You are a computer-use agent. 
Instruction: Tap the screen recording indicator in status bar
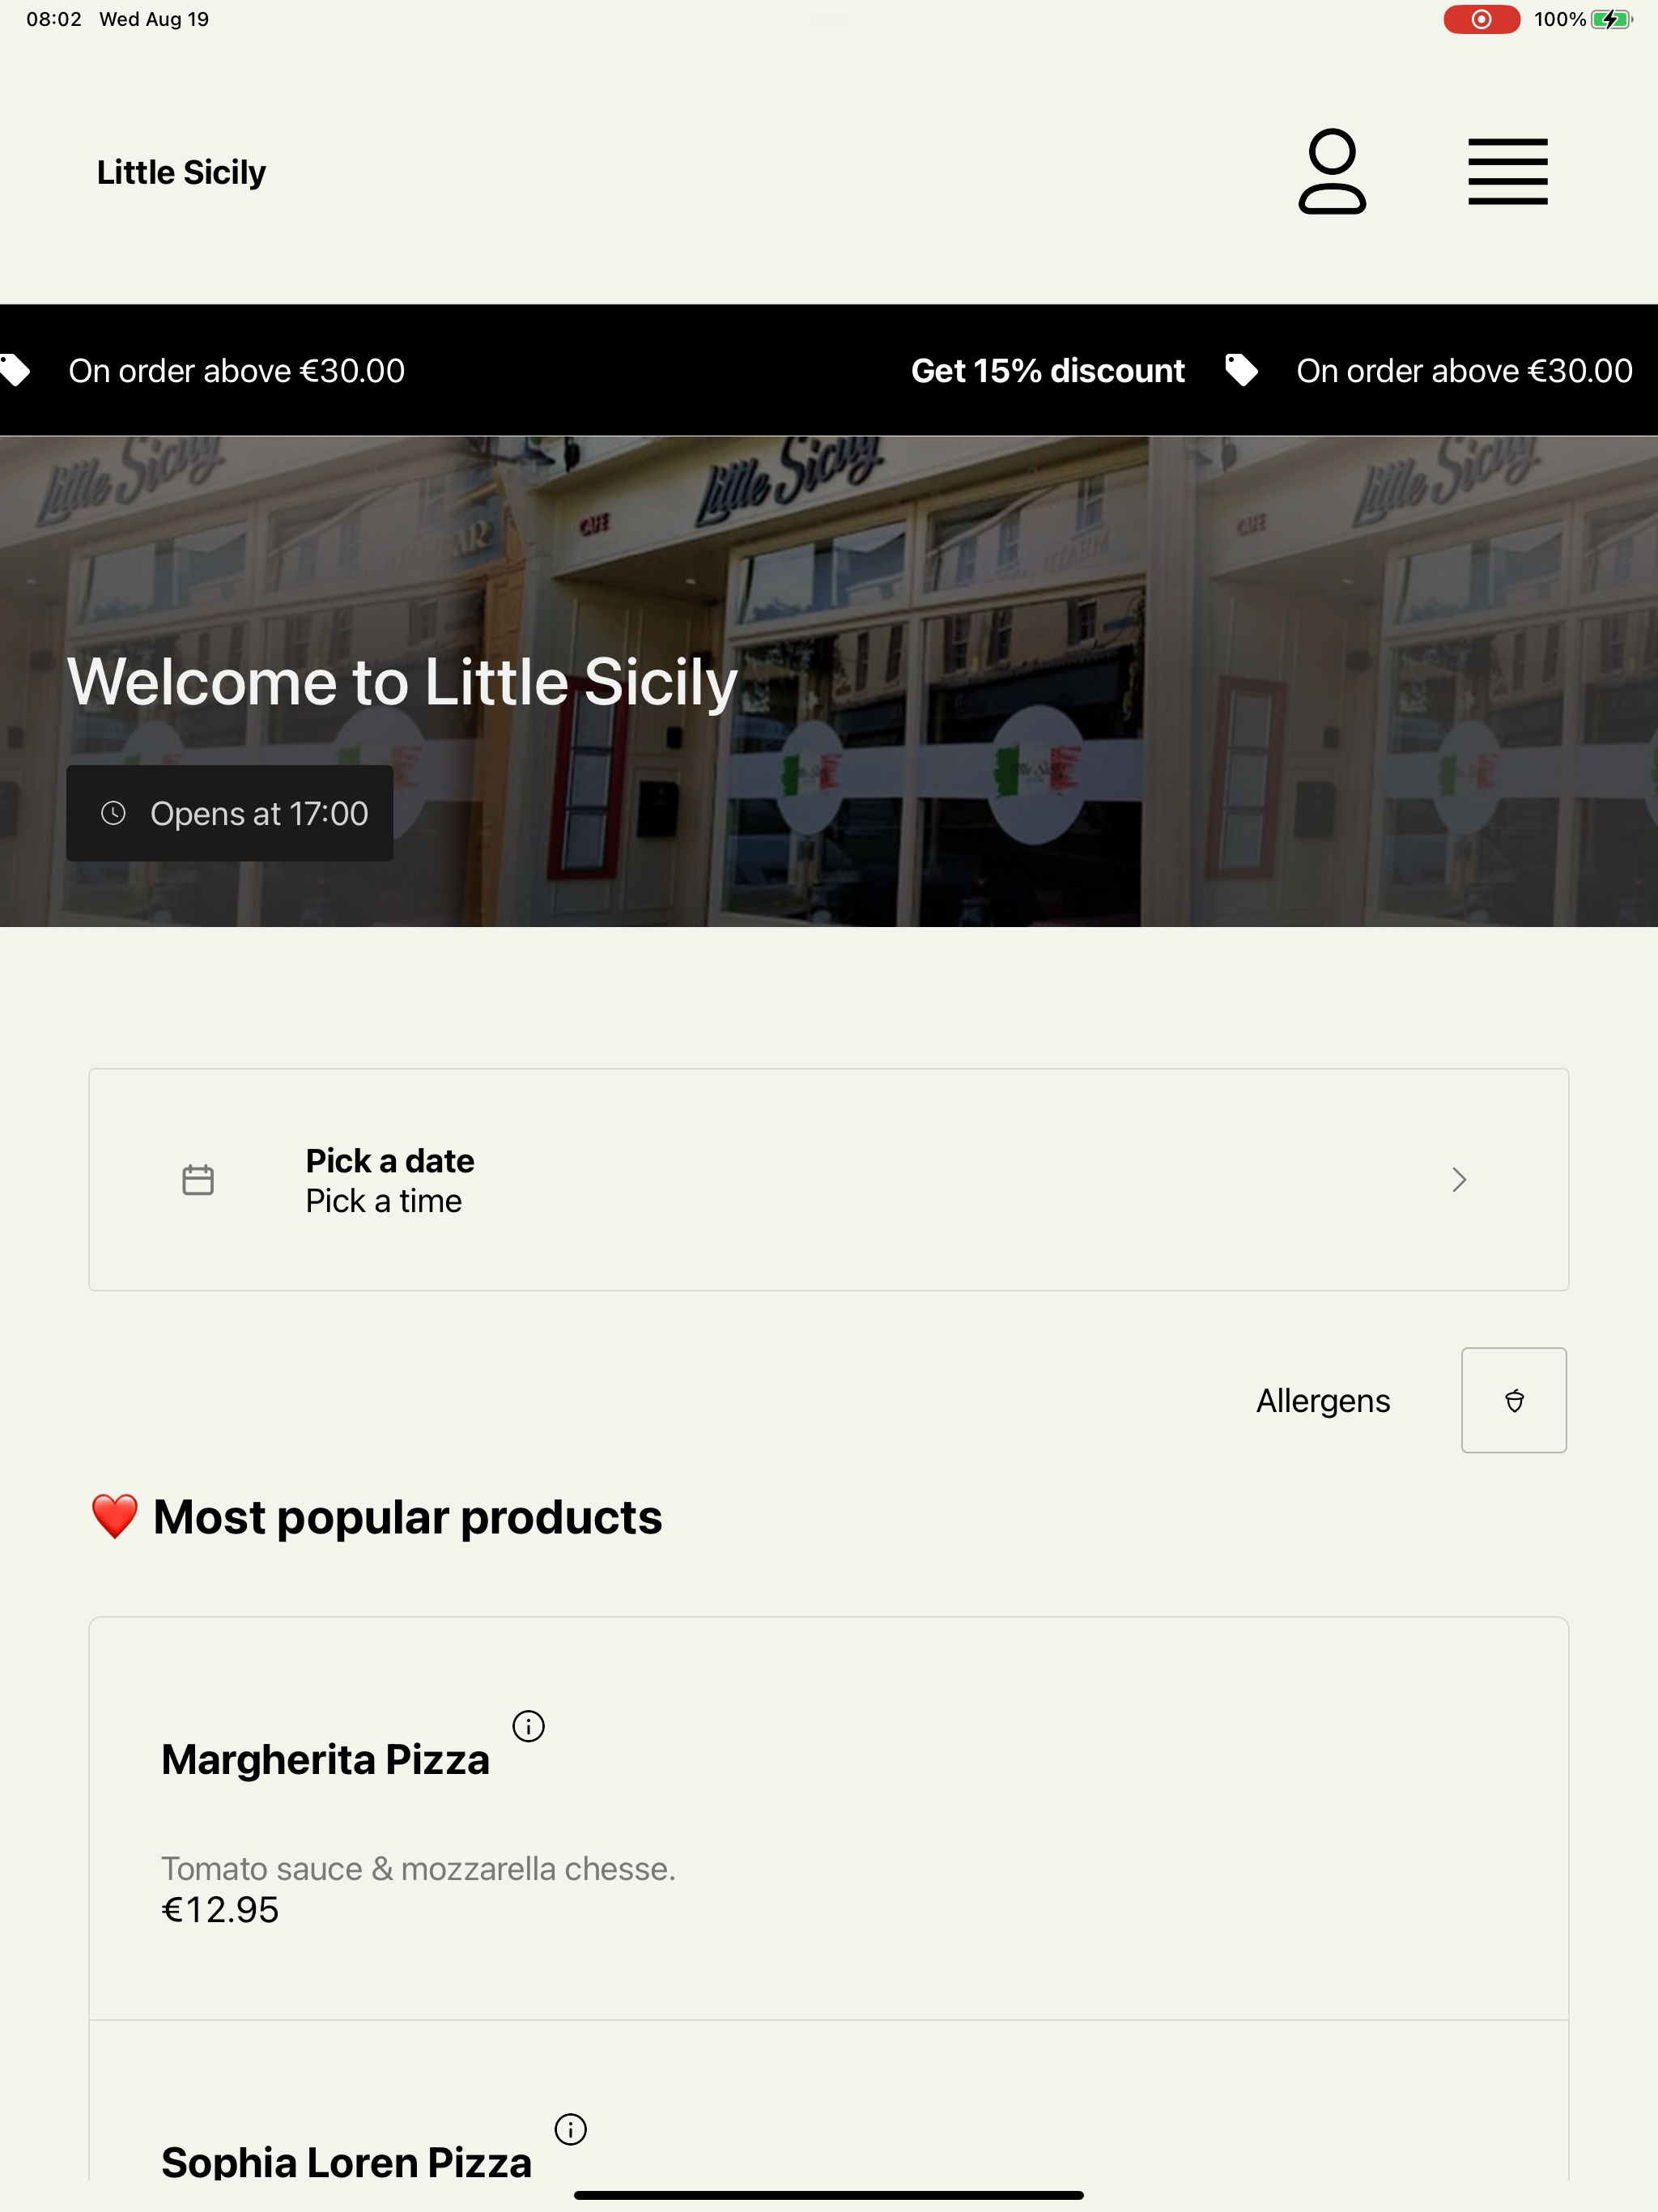tap(1481, 19)
